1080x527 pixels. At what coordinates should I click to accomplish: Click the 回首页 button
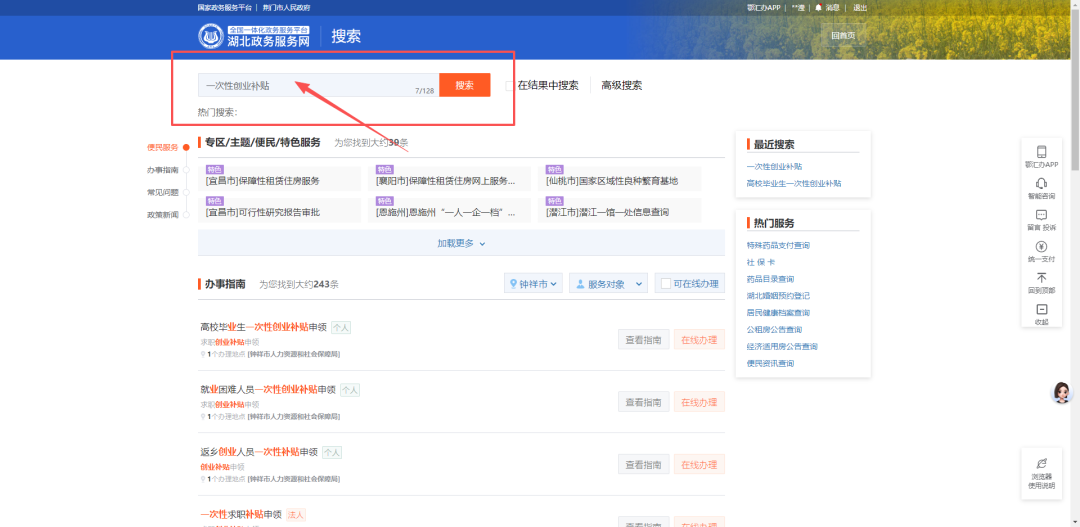843,35
